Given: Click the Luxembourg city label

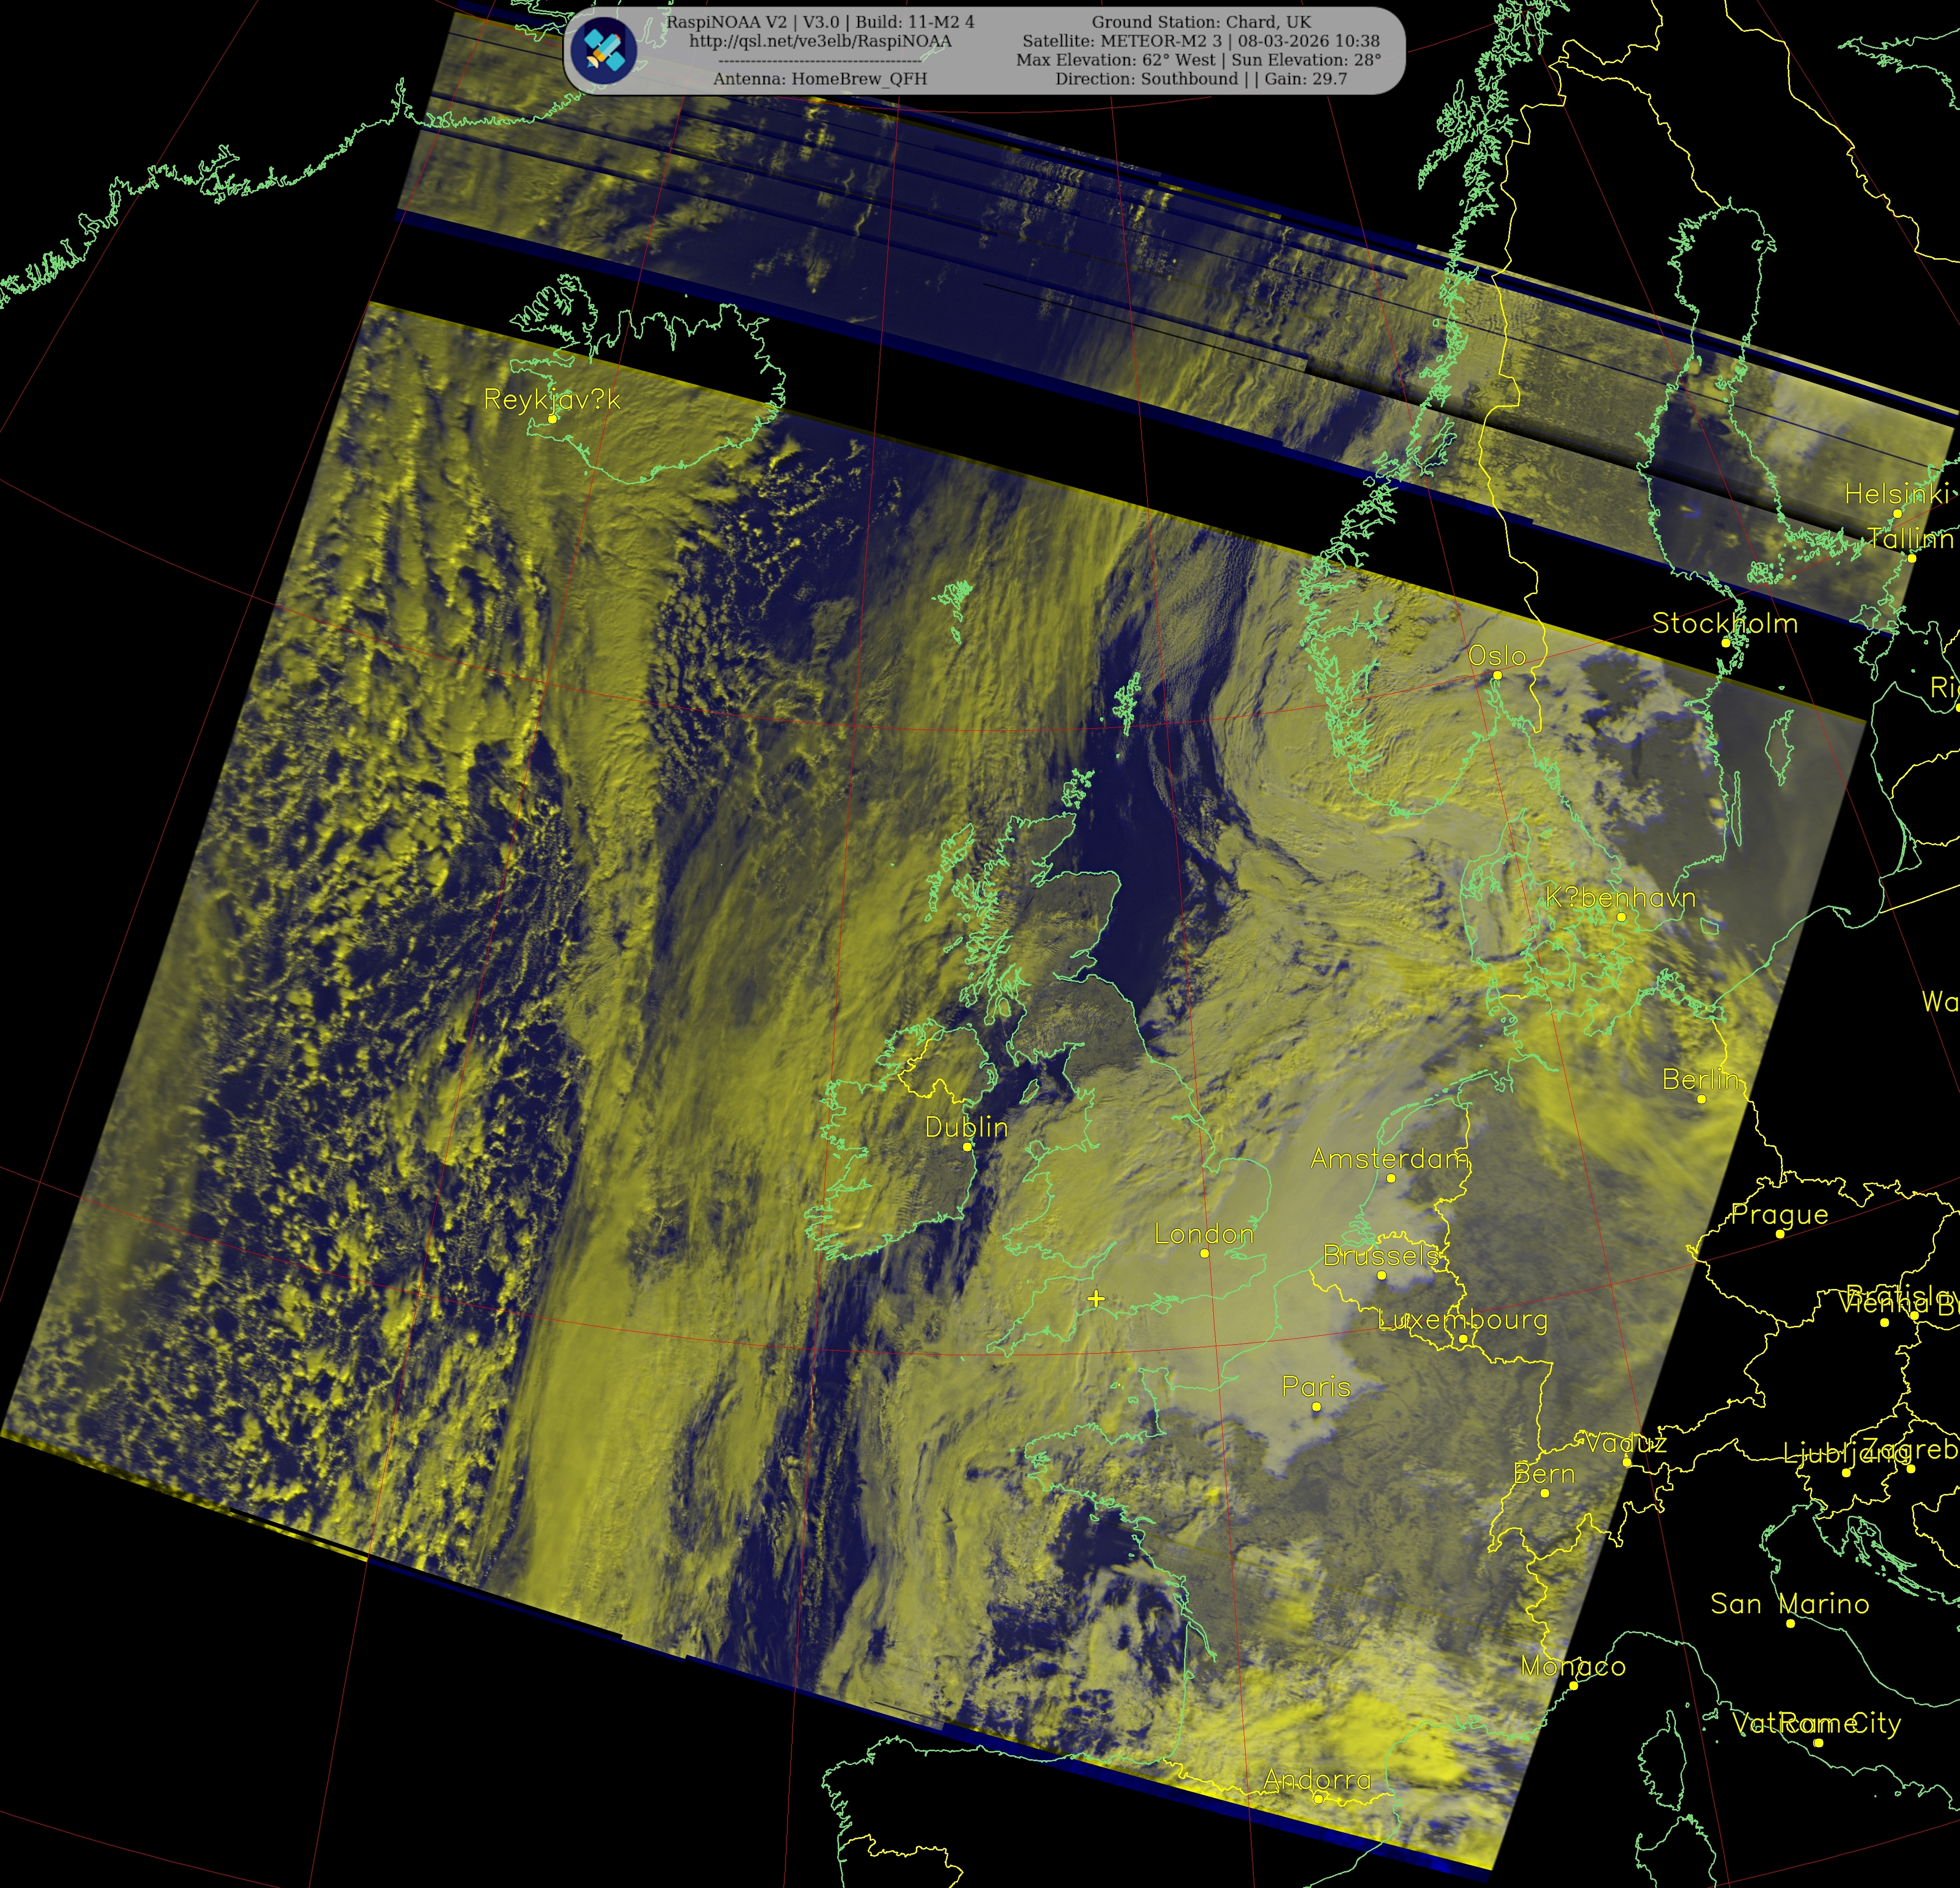Looking at the screenshot, I should [1462, 1320].
